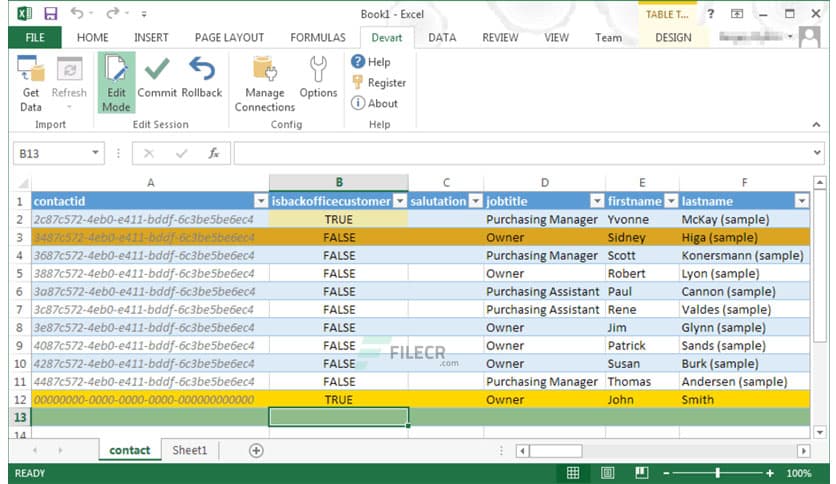The image size is (836, 484).
Task: Switch to Page Break Preview in status bar
Action: click(x=642, y=473)
